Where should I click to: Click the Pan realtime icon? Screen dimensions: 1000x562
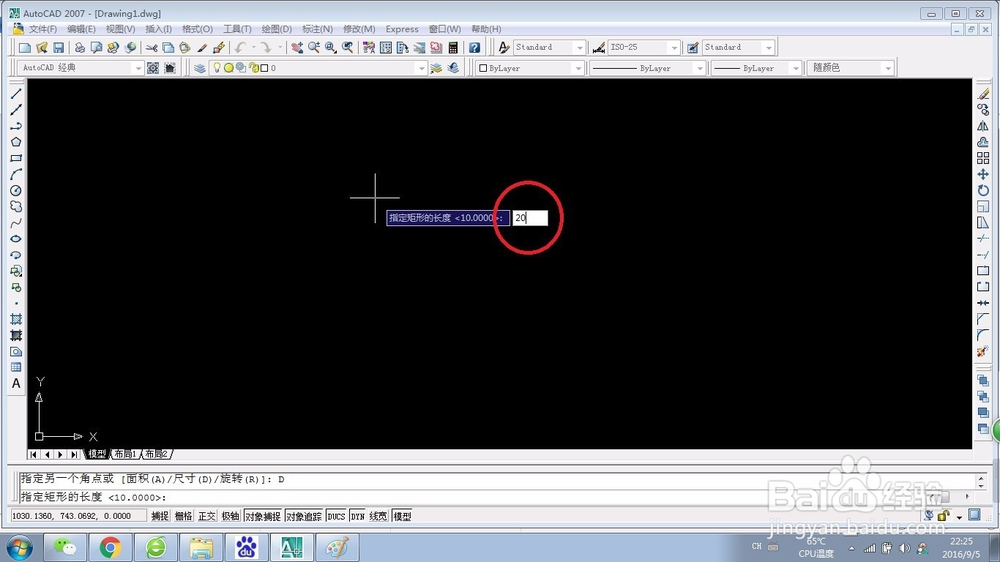coord(297,47)
